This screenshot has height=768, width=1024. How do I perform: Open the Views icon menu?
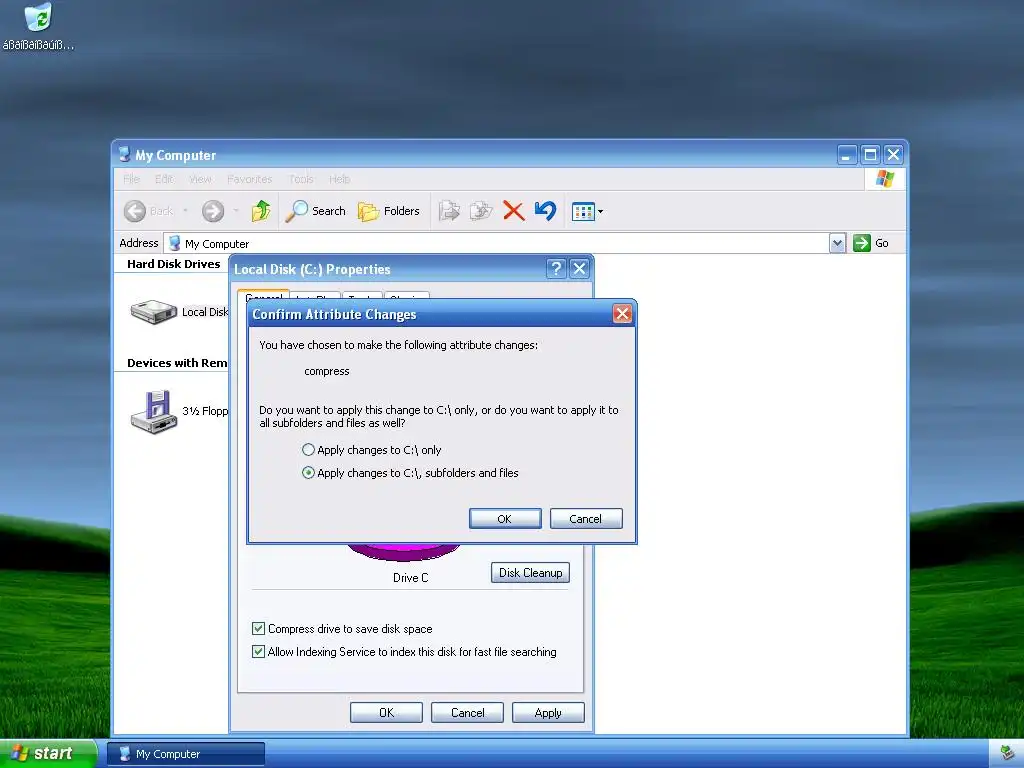(587, 211)
